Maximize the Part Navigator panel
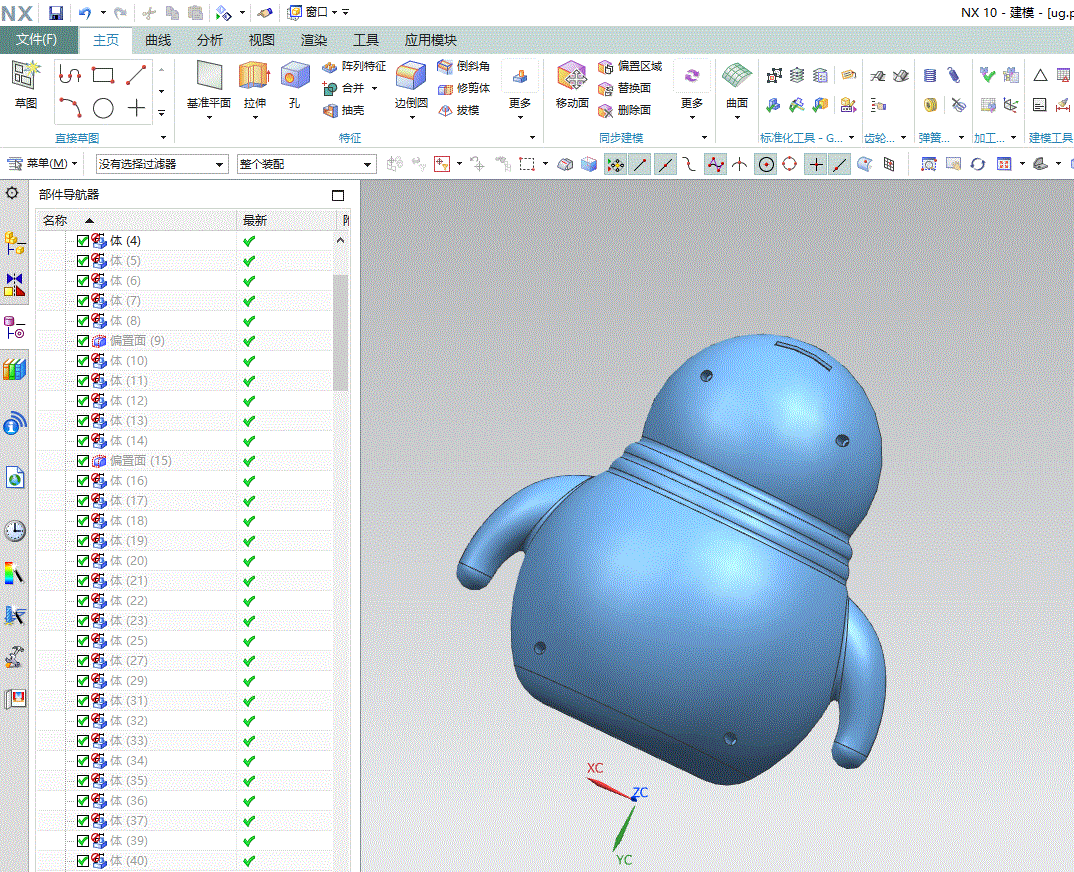This screenshot has height=872, width=1074. (x=338, y=195)
